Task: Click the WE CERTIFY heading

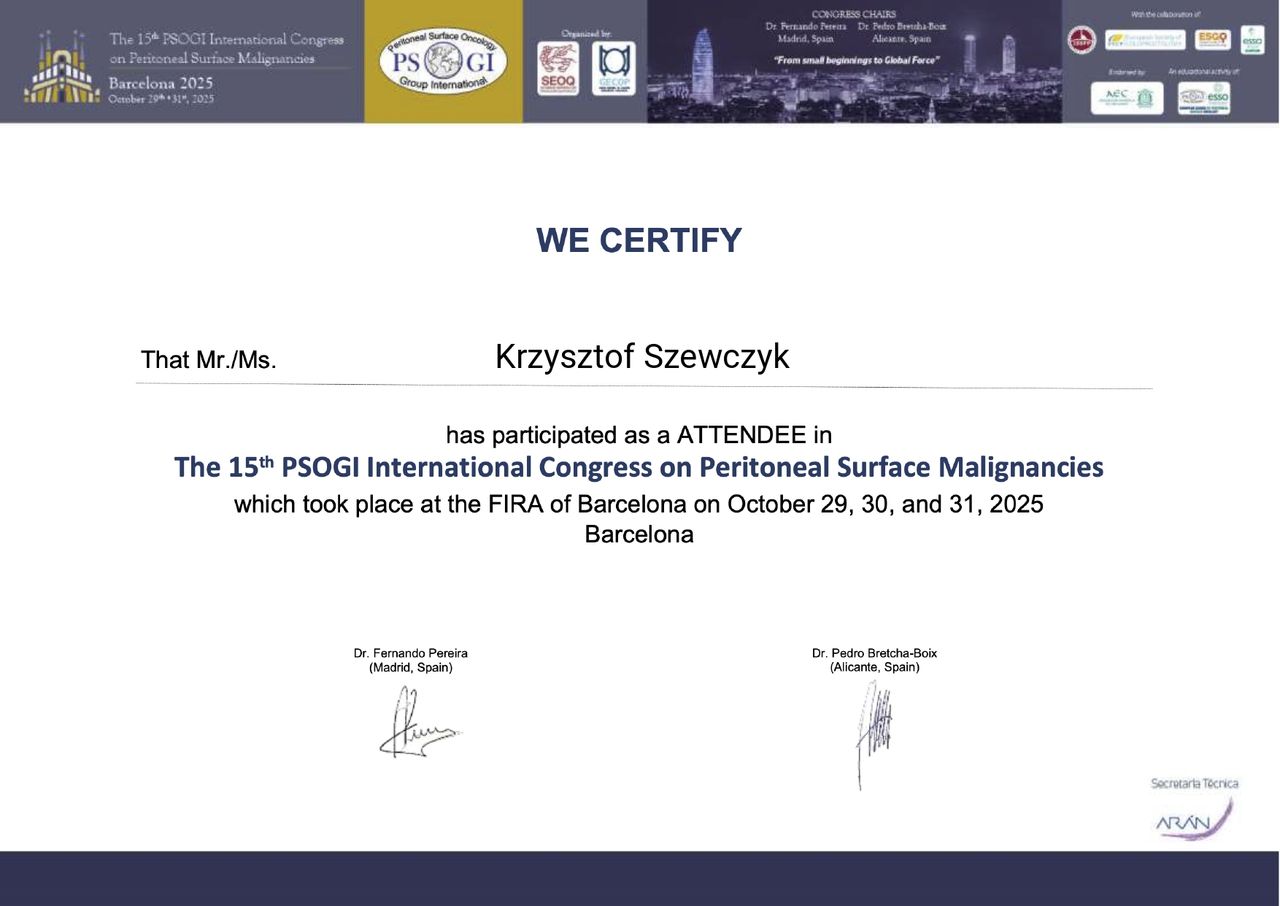Action: pos(639,241)
